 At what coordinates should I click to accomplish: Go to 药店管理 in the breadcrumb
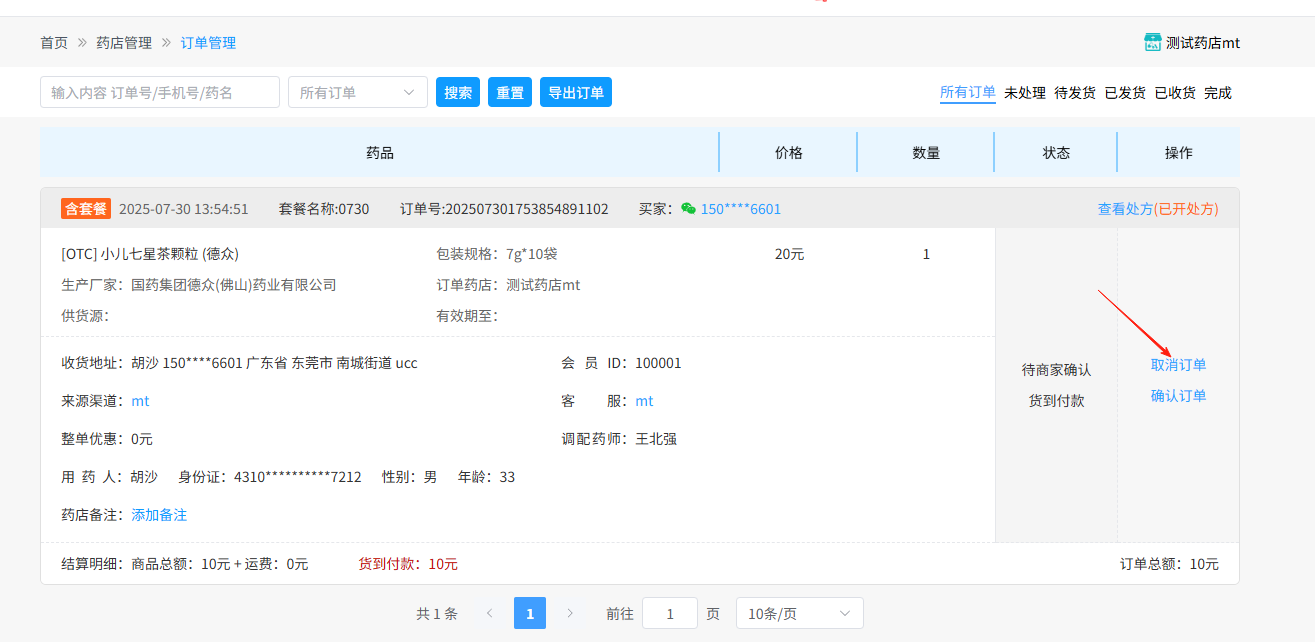[x=124, y=43]
